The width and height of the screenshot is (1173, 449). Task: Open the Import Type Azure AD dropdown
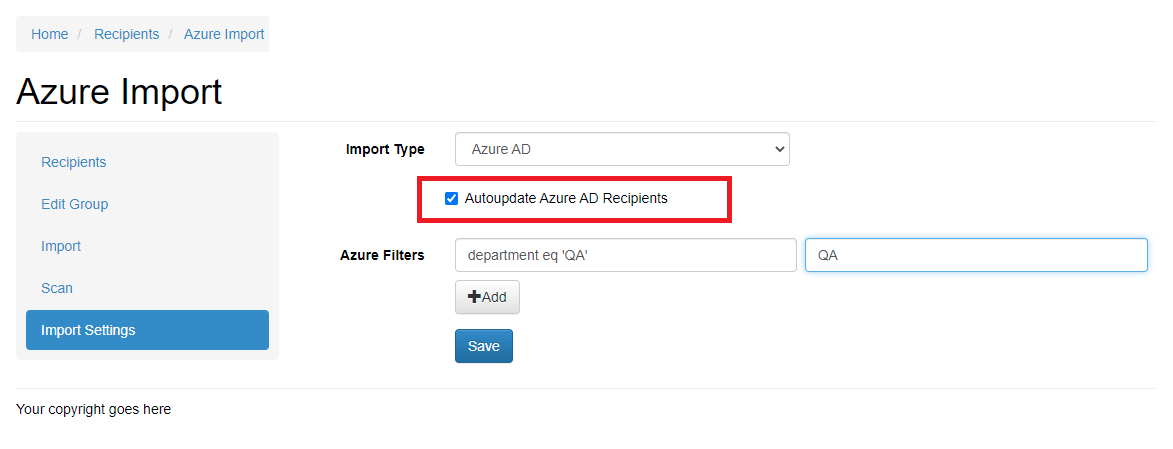(621, 149)
